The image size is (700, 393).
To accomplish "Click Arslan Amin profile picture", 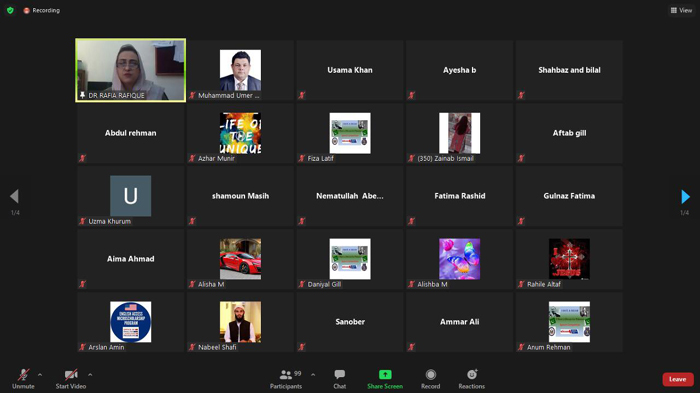I will click(130, 322).
